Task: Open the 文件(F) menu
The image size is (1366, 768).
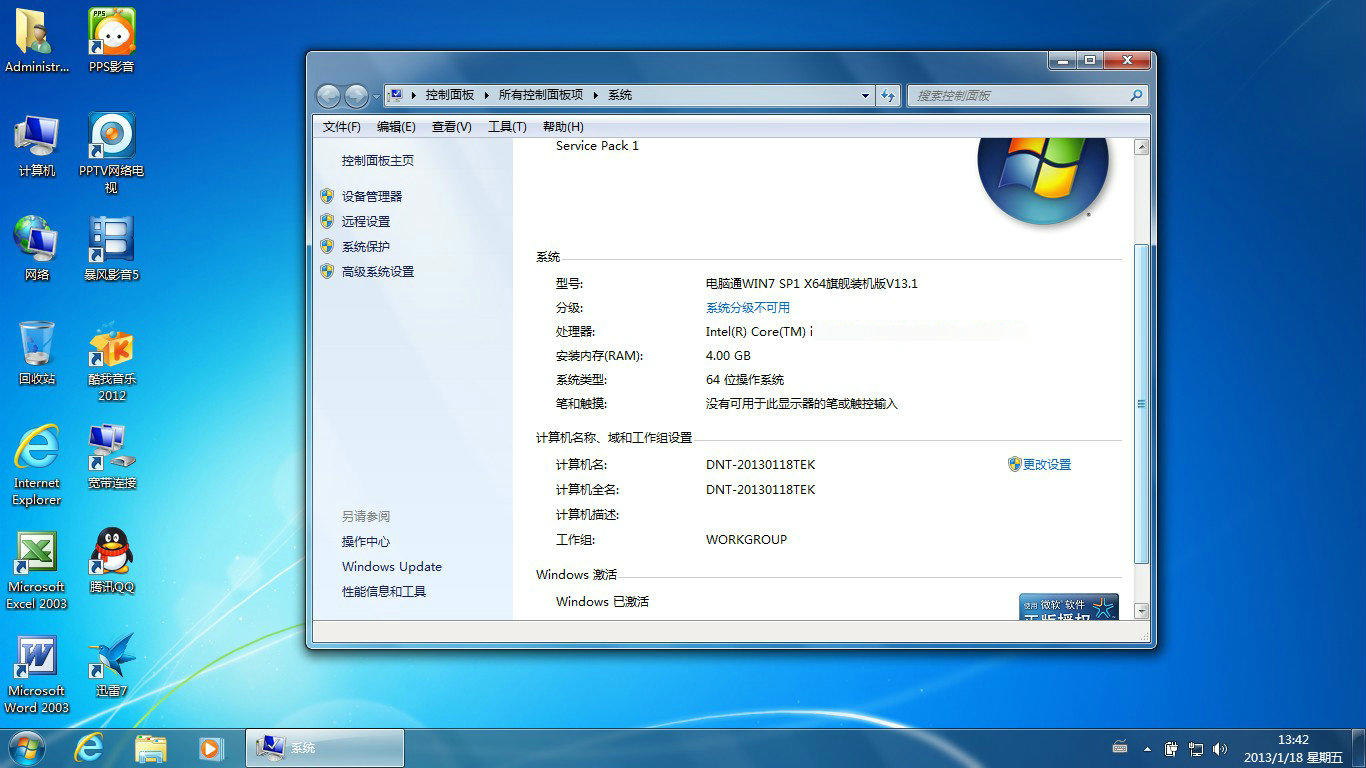Action: pyautogui.click(x=341, y=126)
